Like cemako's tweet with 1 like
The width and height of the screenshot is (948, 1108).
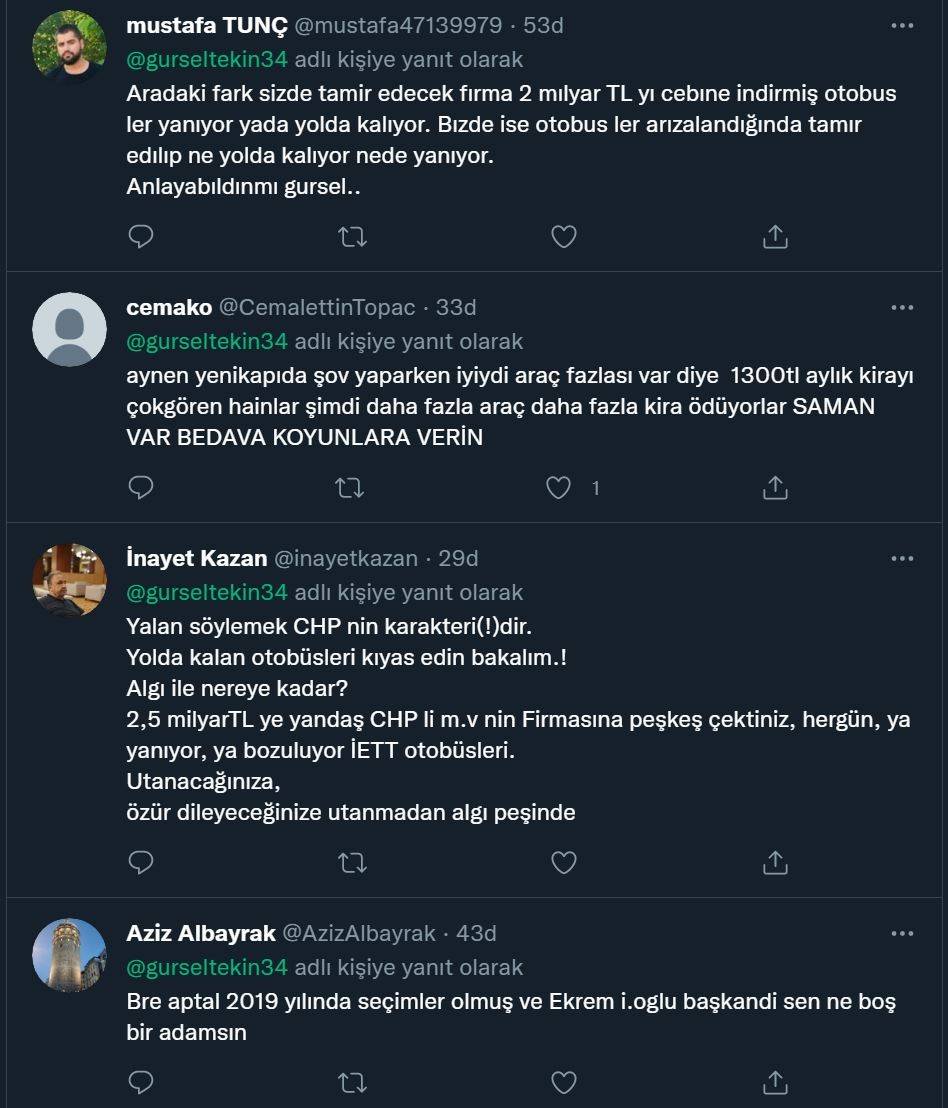pos(559,487)
